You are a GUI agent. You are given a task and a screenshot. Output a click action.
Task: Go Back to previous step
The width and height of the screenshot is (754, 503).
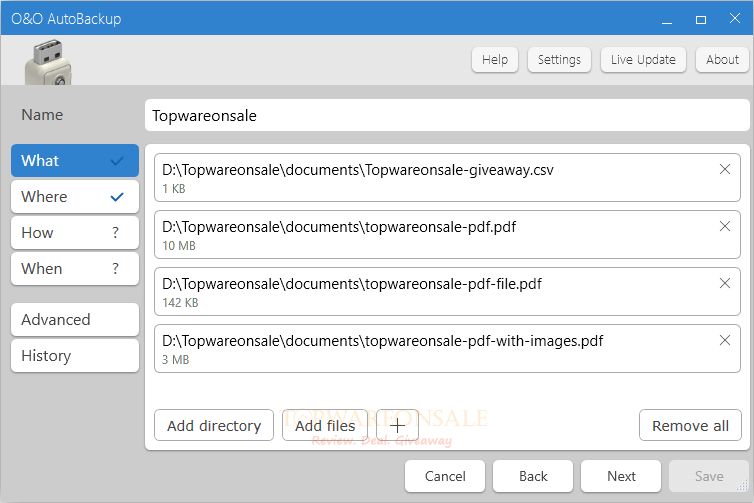[x=533, y=476]
